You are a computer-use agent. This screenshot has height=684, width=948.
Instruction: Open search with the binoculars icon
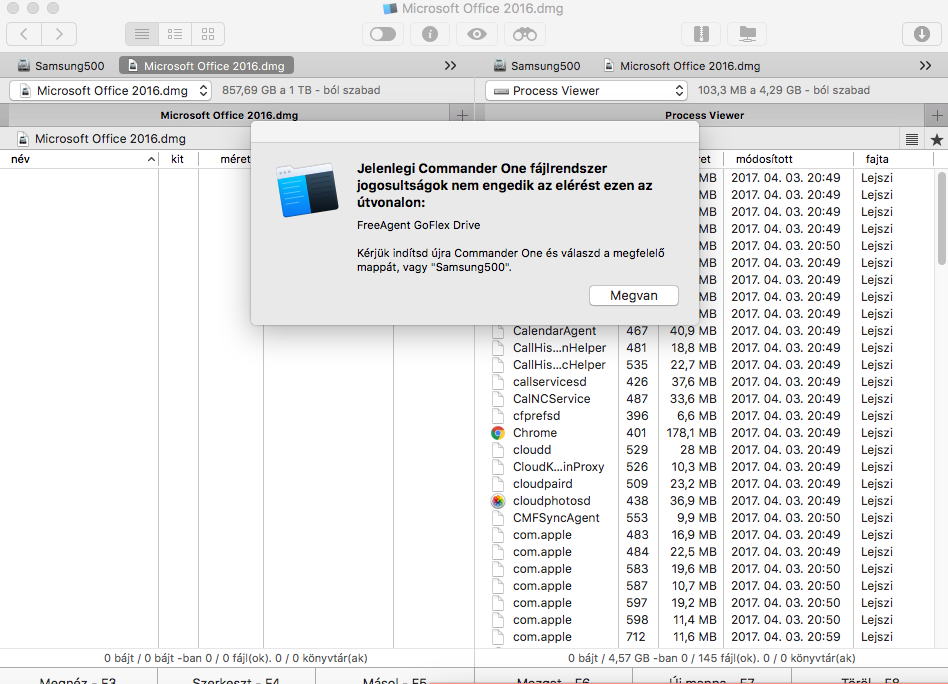pos(525,34)
